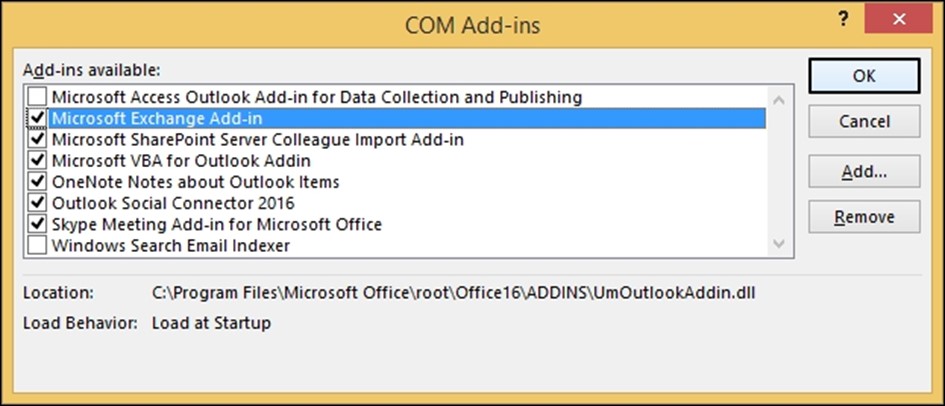This screenshot has height=406, width=945.
Task: Click the Cancel button
Action: pos(864,122)
